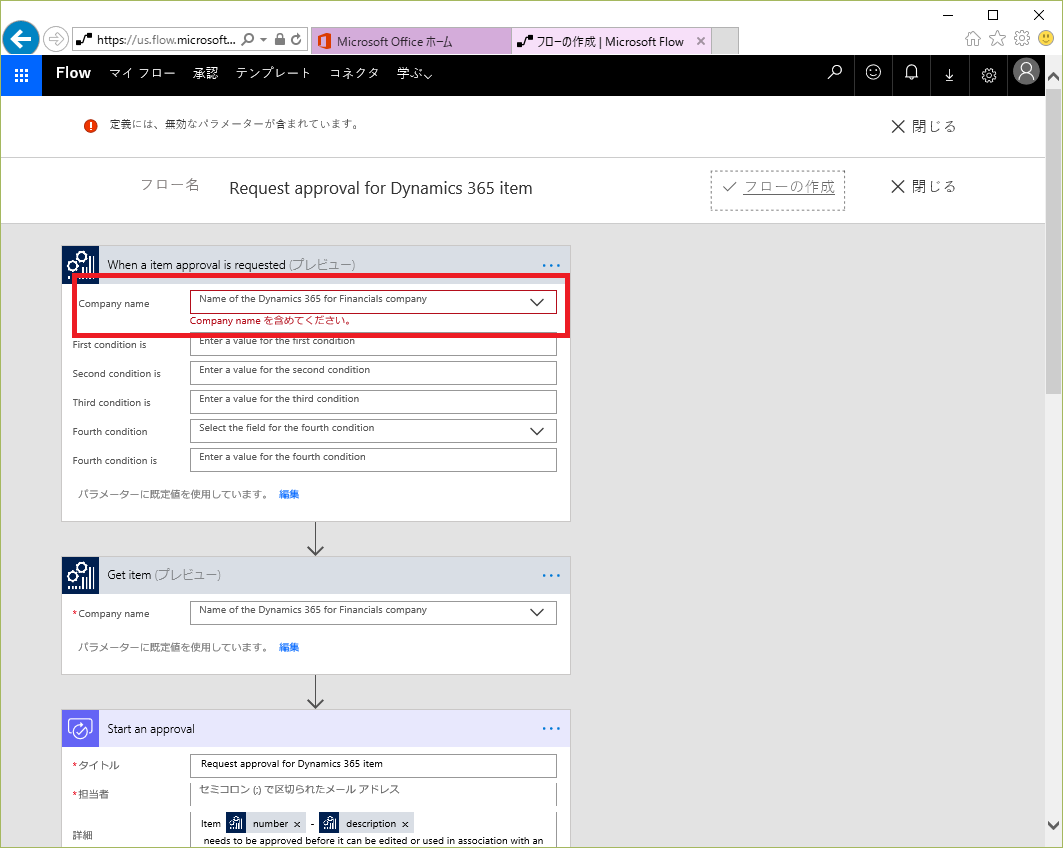Click the Second condition value field
The width and height of the screenshot is (1063, 848).
374,373
